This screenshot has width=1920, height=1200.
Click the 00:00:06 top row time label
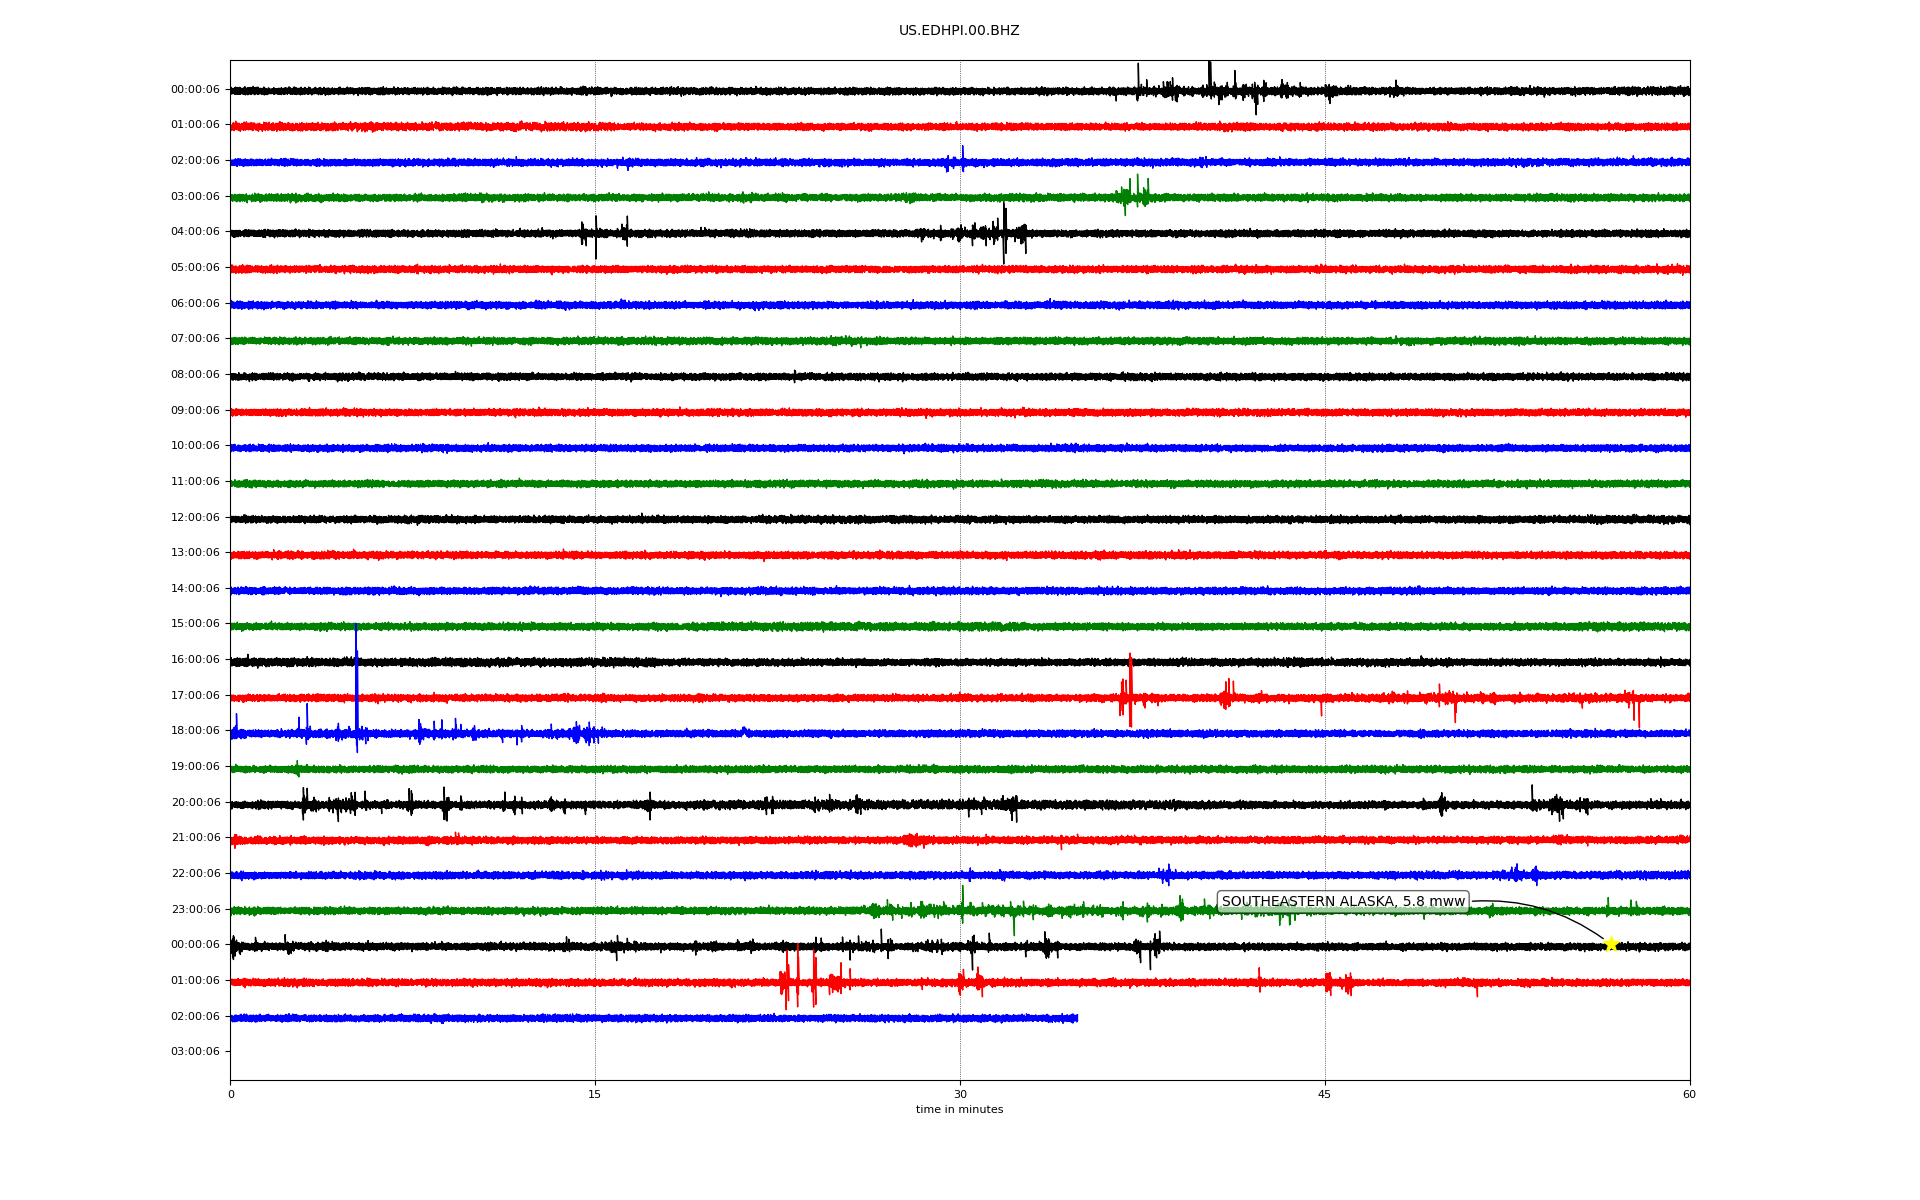pos(195,90)
